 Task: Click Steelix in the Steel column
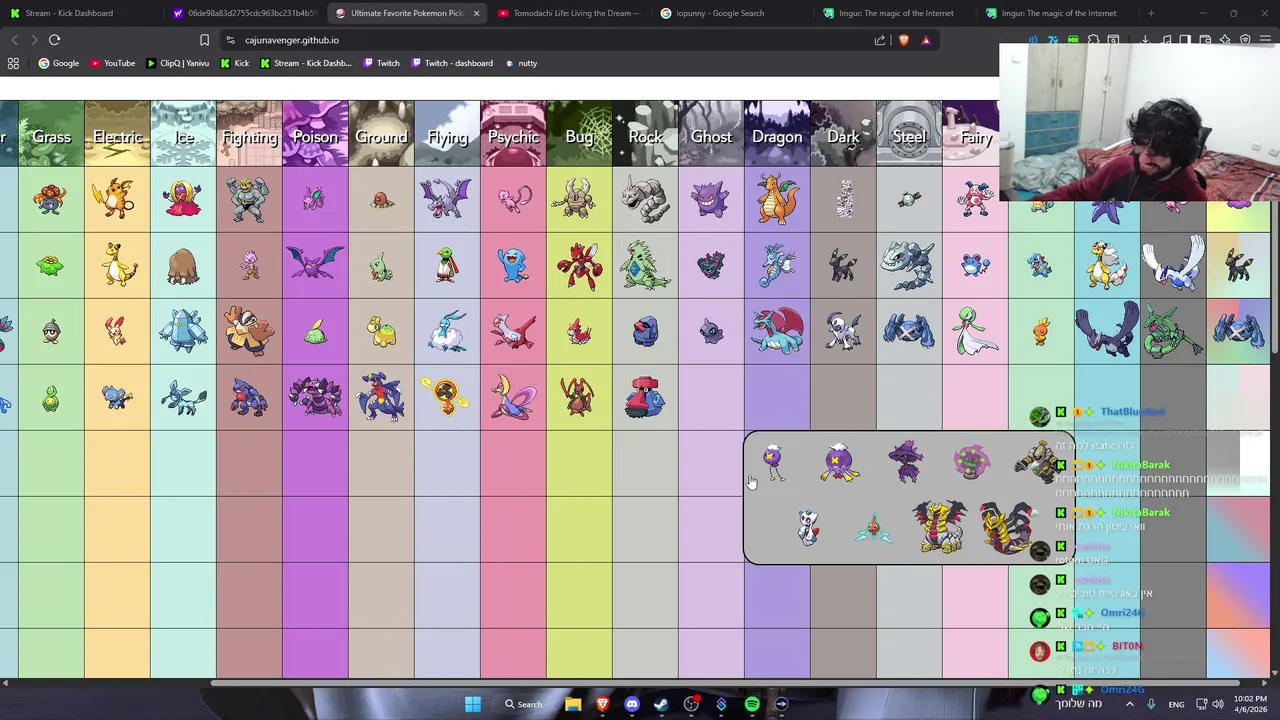point(908,265)
